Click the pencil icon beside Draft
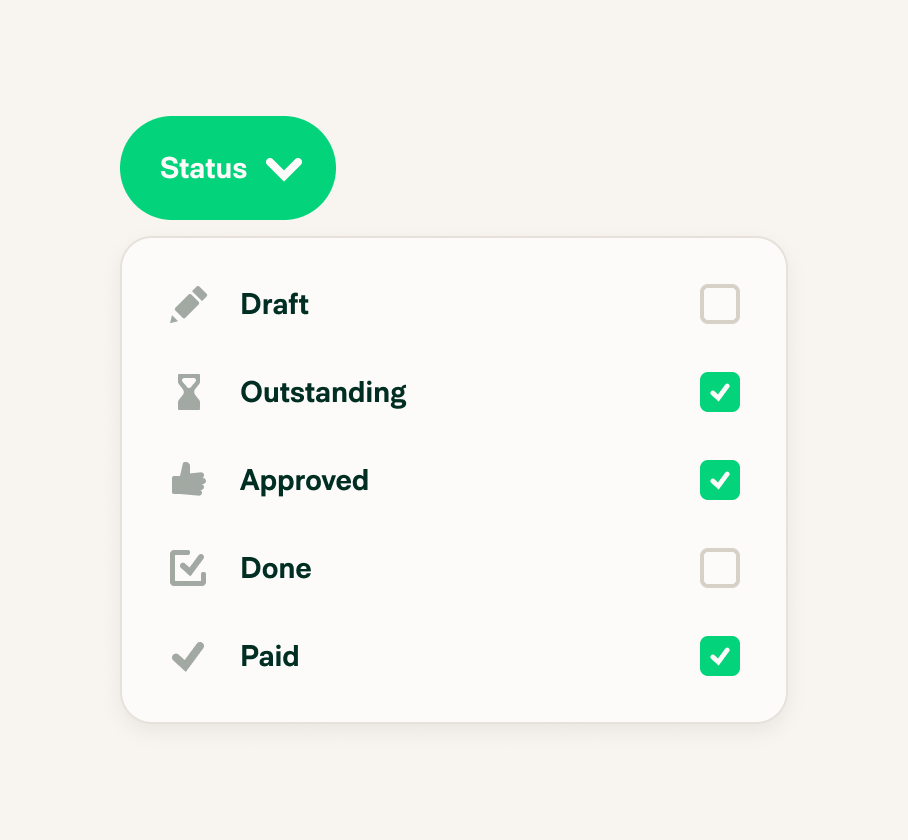This screenshot has height=840, width=908. (x=188, y=304)
